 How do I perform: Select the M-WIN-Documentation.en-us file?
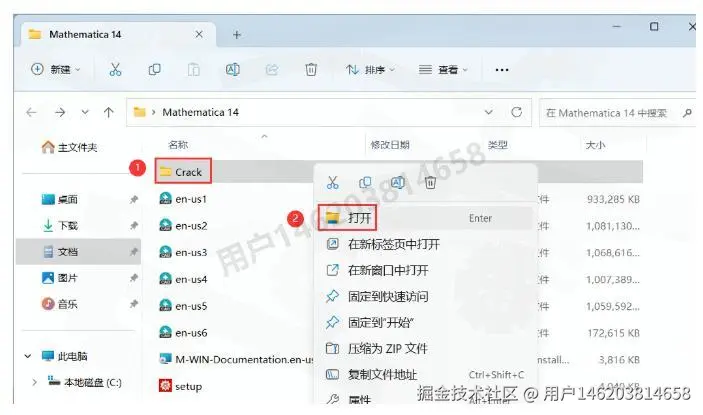[x=236, y=359]
